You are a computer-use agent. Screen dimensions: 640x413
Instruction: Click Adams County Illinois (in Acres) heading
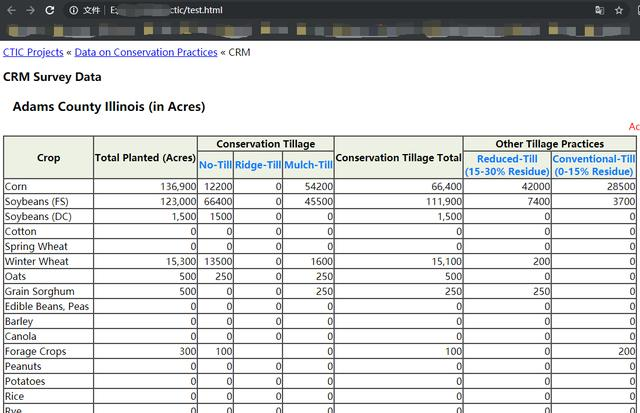(x=109, y=107)
